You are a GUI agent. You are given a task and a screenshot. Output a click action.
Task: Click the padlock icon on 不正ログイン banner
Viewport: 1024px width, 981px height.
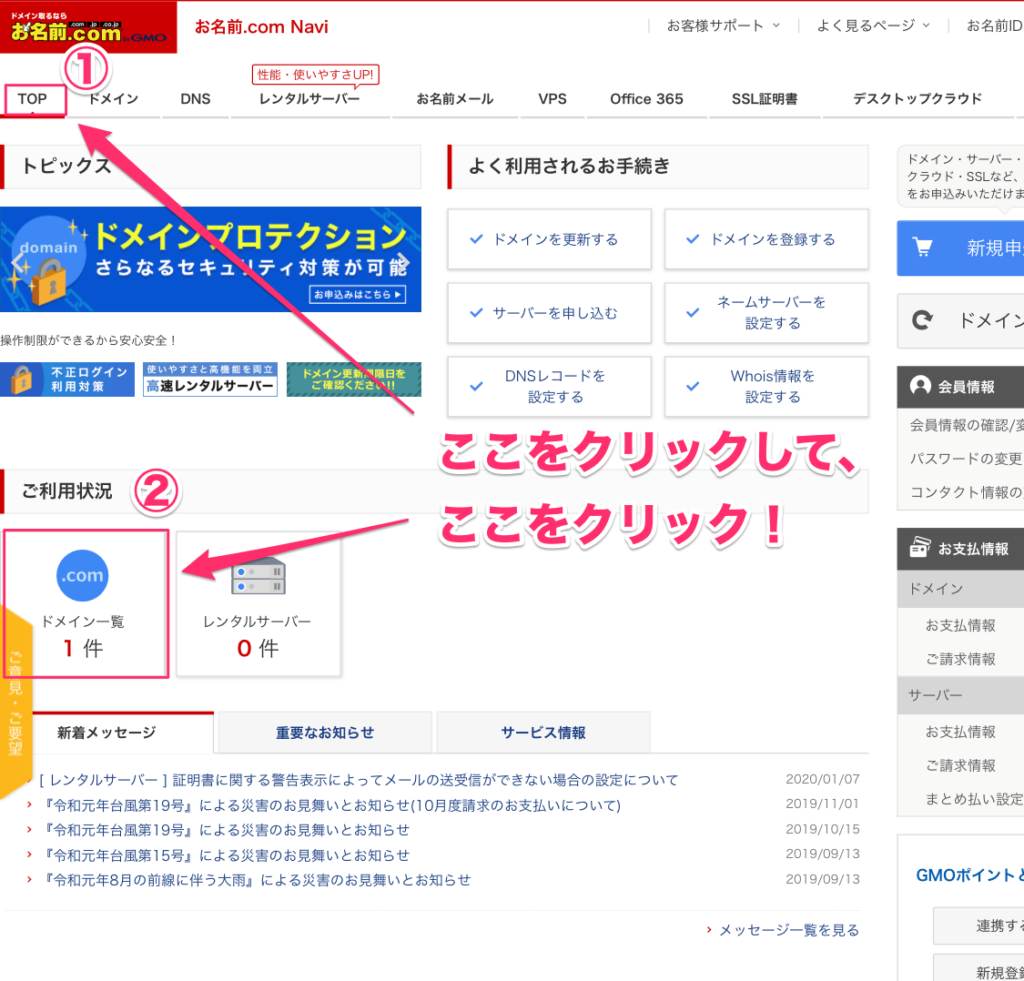click(21, 379)
